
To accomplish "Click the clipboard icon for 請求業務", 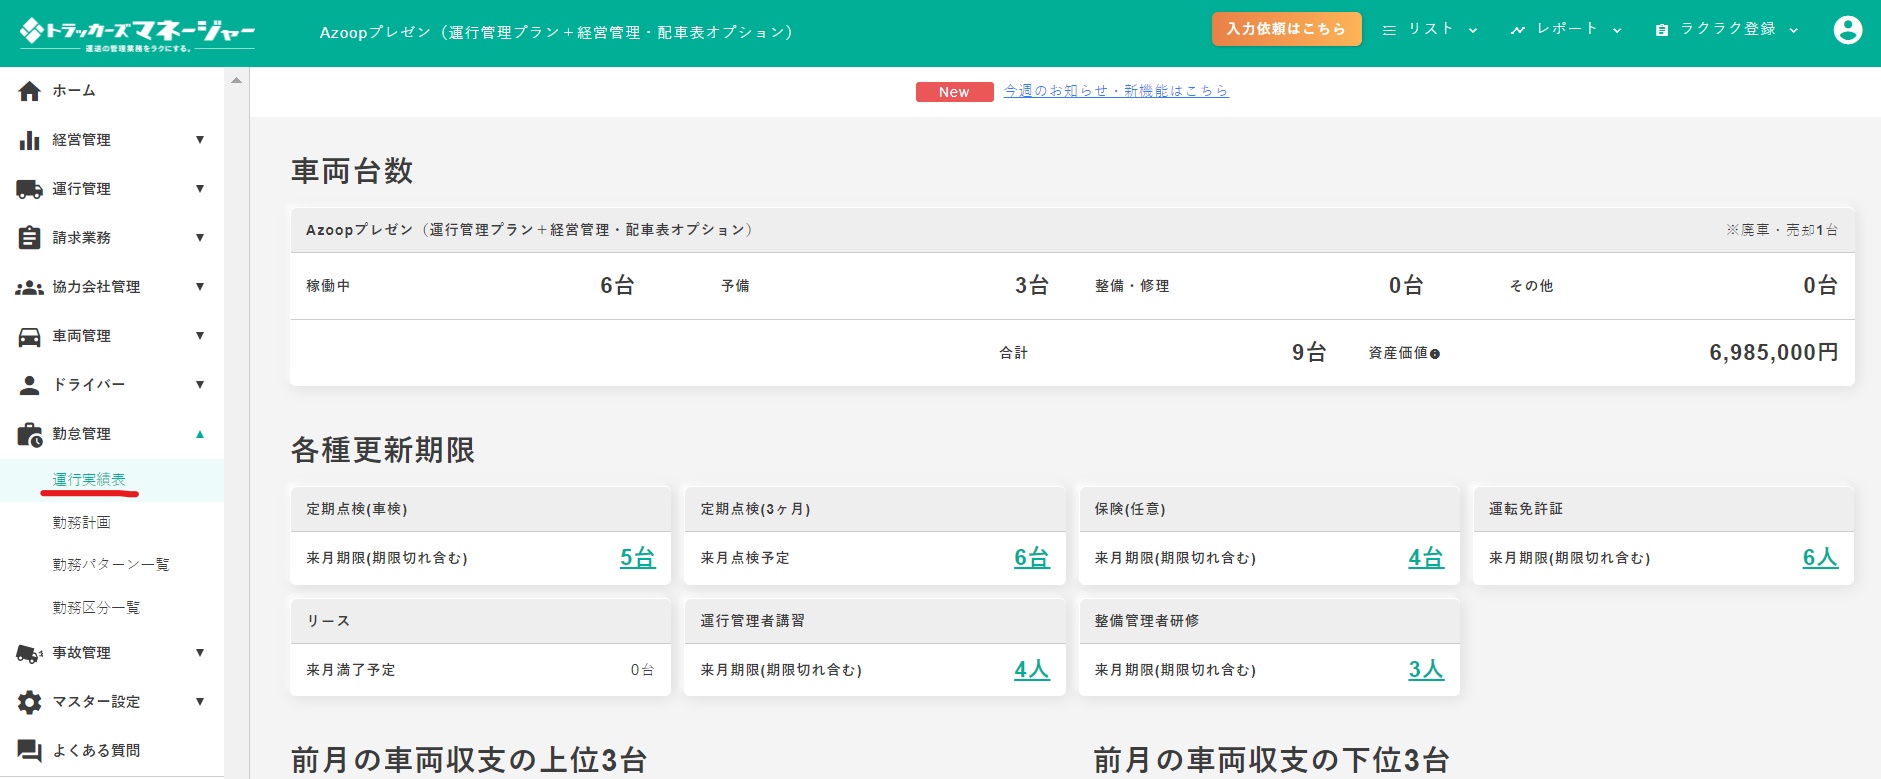I will [30, 238].
